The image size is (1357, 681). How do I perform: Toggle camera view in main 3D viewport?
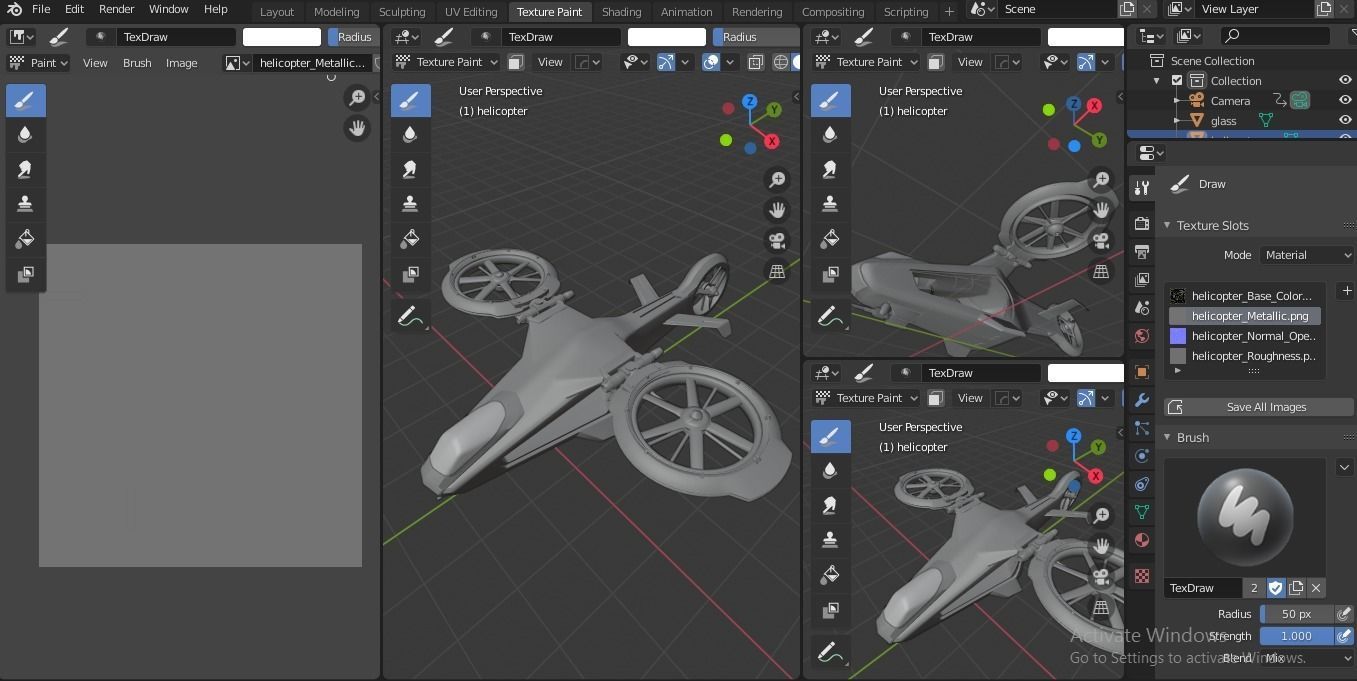pyautogui.click(x=777, y=241)
